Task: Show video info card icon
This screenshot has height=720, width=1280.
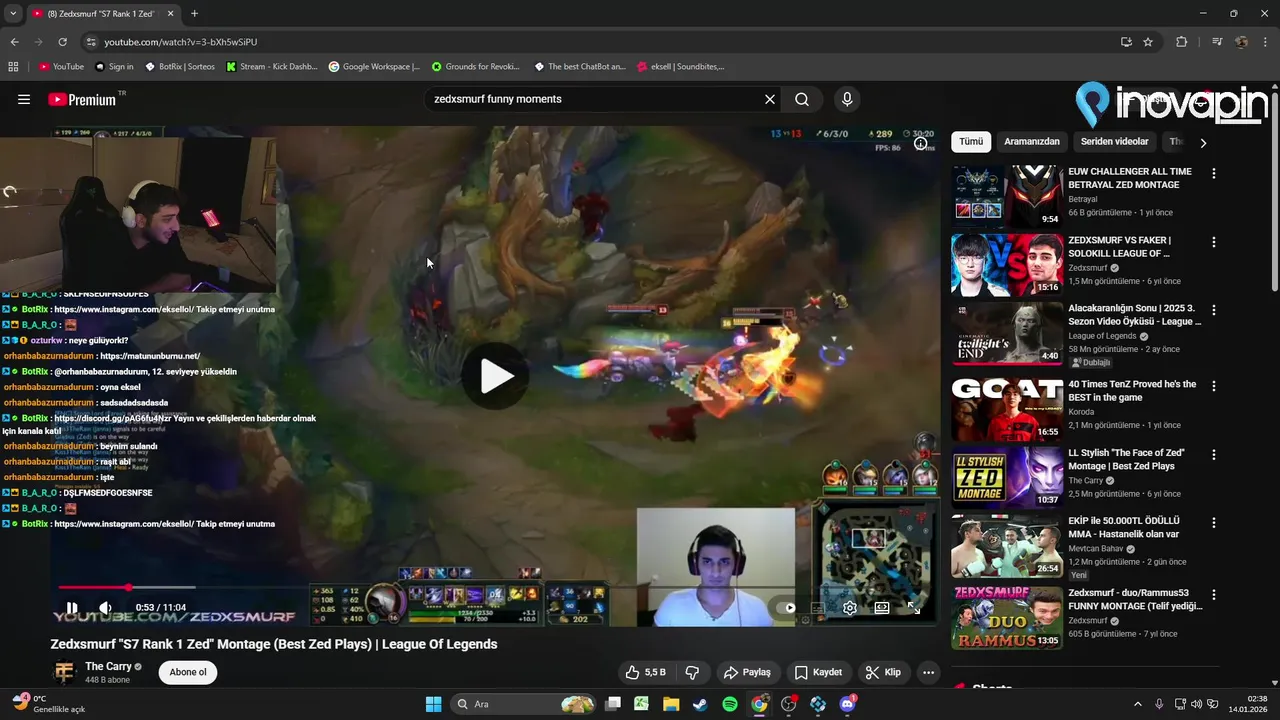Action: point(921,143)
